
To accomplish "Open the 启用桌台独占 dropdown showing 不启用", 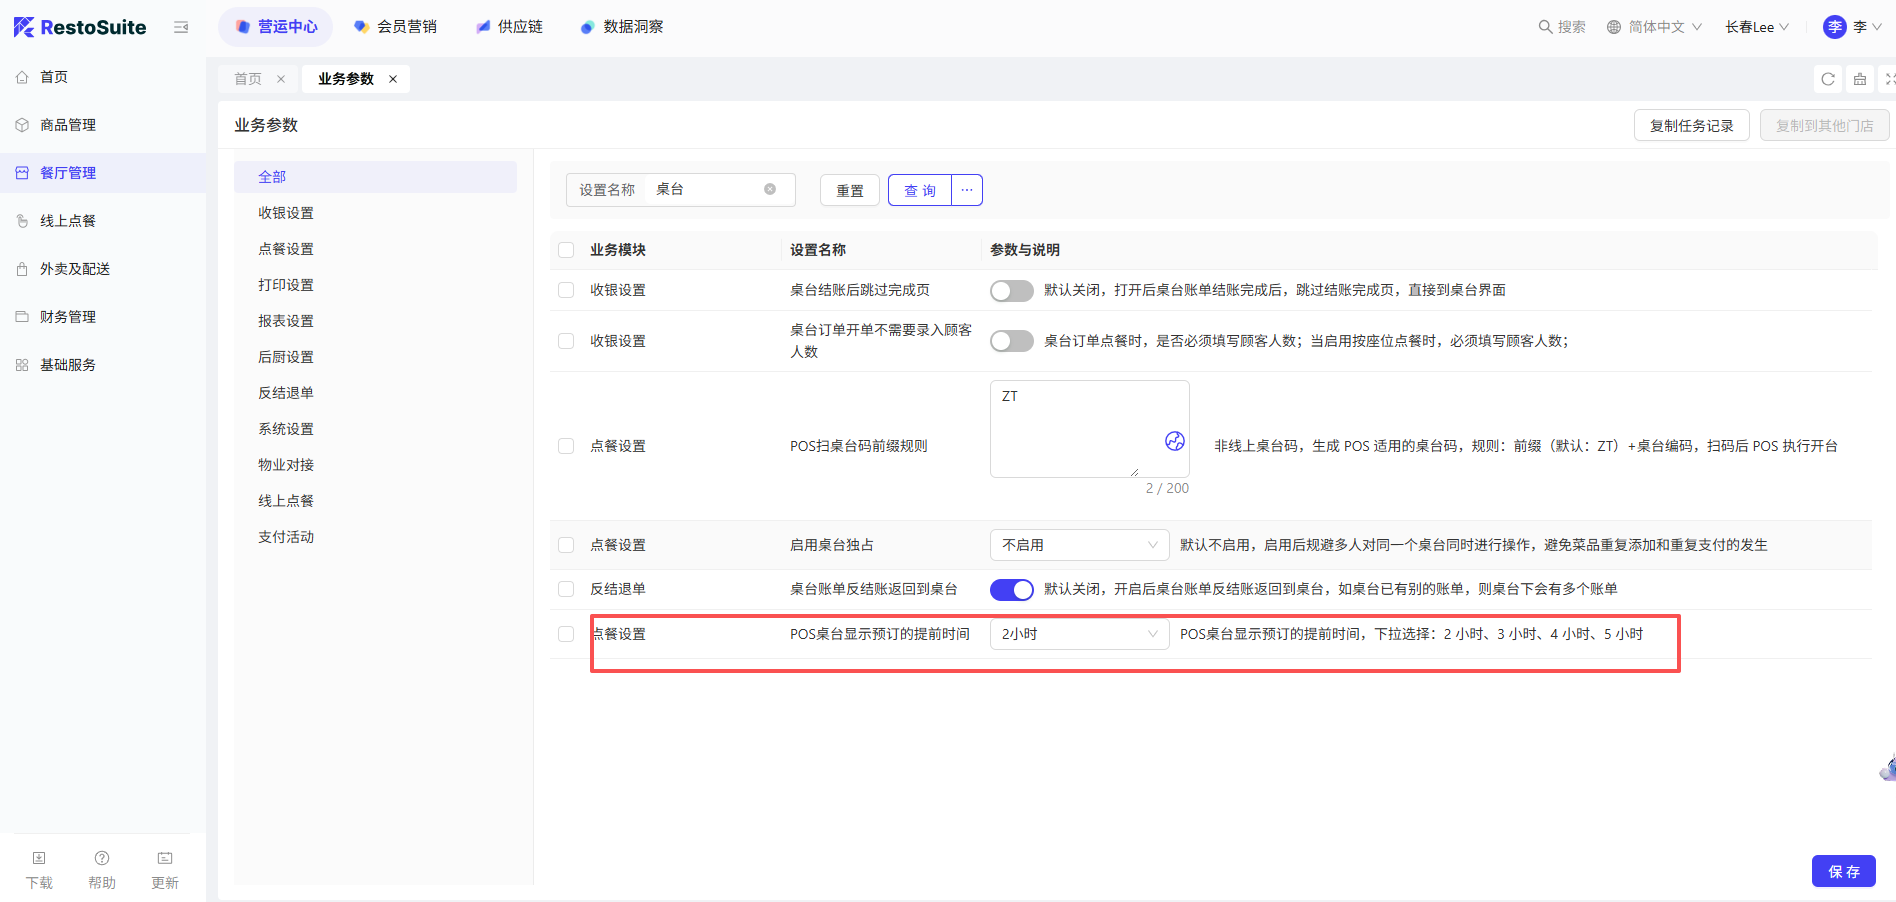I will 1079,545.
